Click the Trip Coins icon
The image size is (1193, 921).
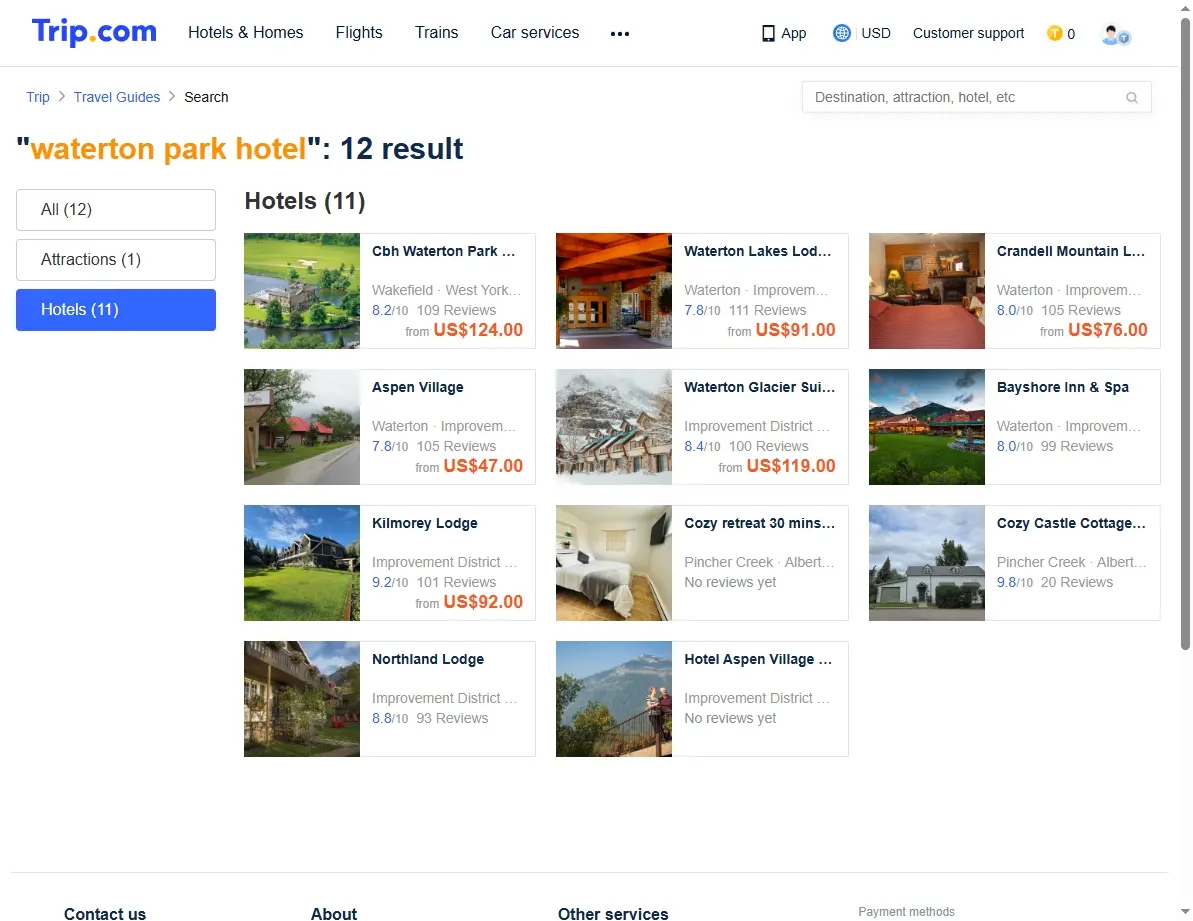[1055, 33]
